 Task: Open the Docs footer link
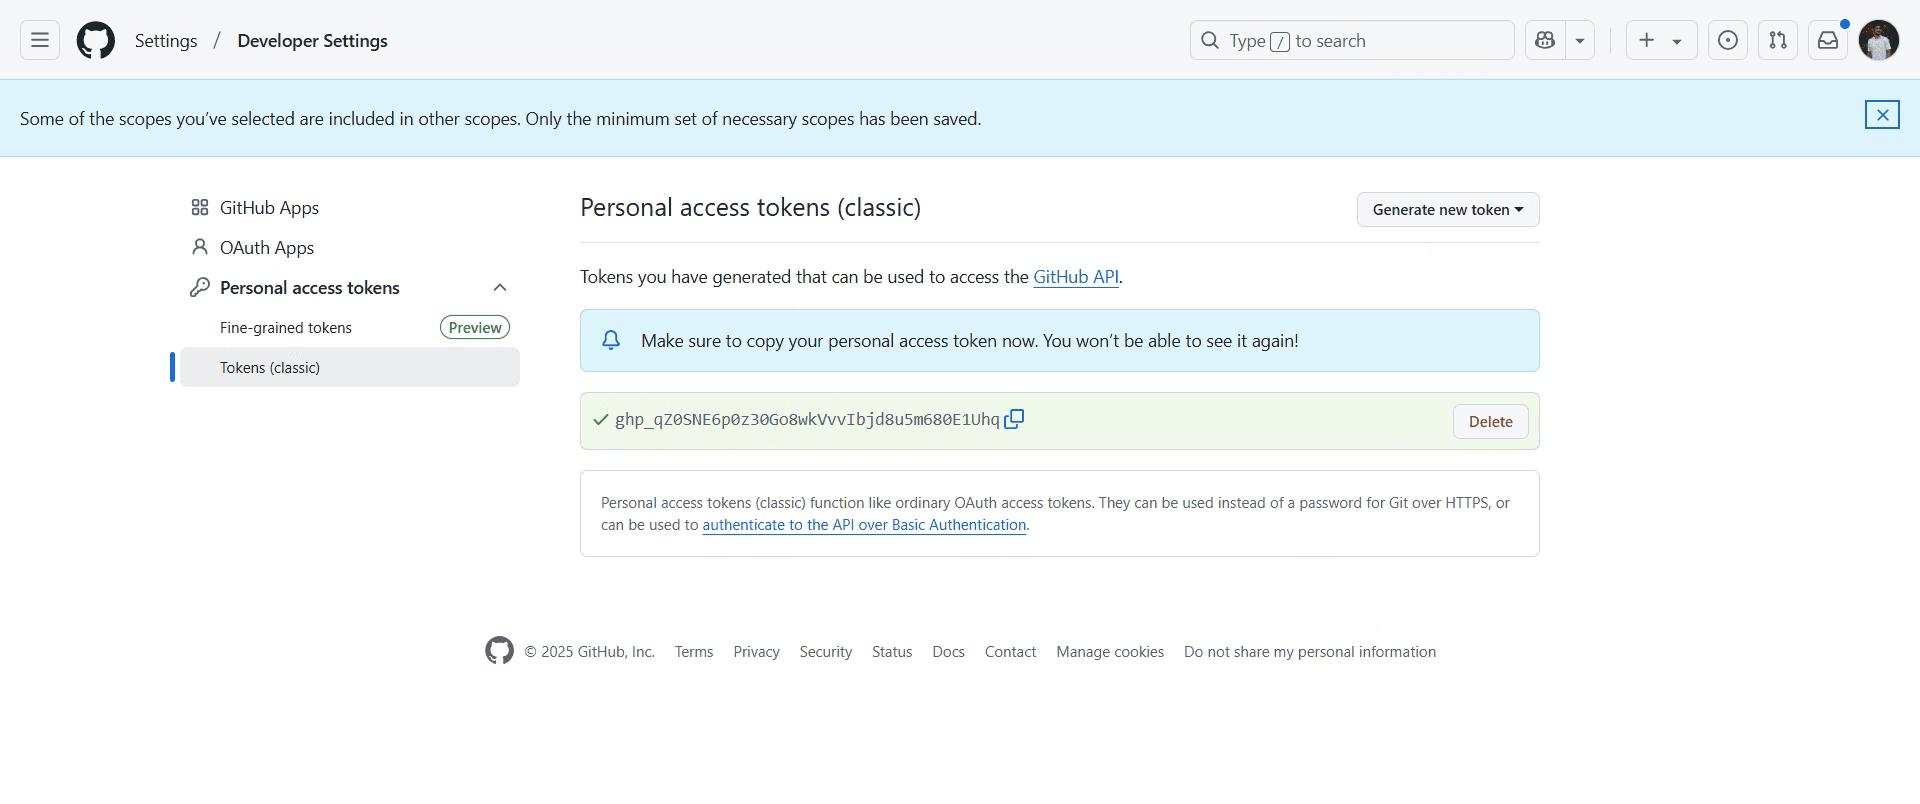click(x=948, y=652)
